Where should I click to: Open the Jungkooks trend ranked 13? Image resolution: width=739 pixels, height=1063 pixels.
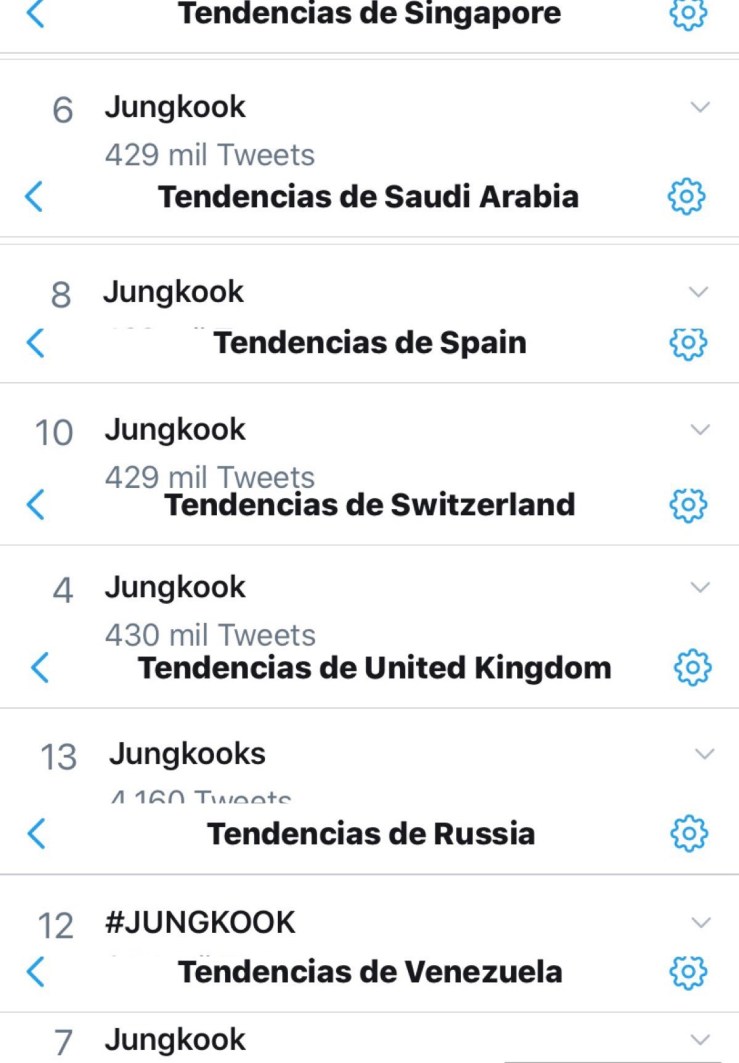(187, 754)
